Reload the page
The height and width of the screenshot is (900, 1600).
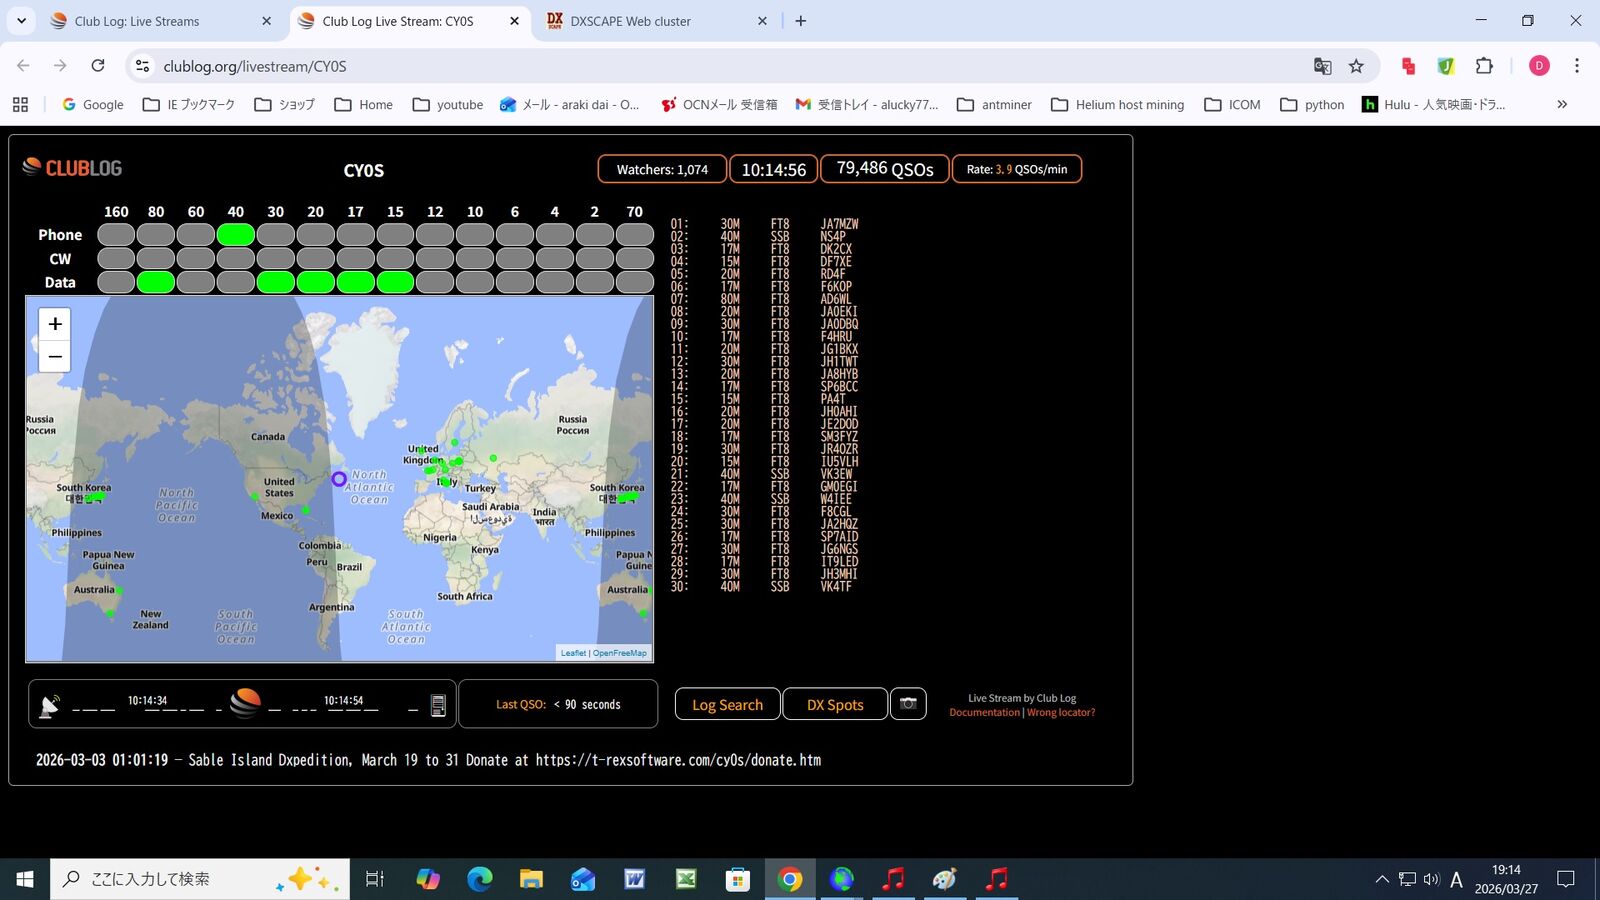(98, 66)
